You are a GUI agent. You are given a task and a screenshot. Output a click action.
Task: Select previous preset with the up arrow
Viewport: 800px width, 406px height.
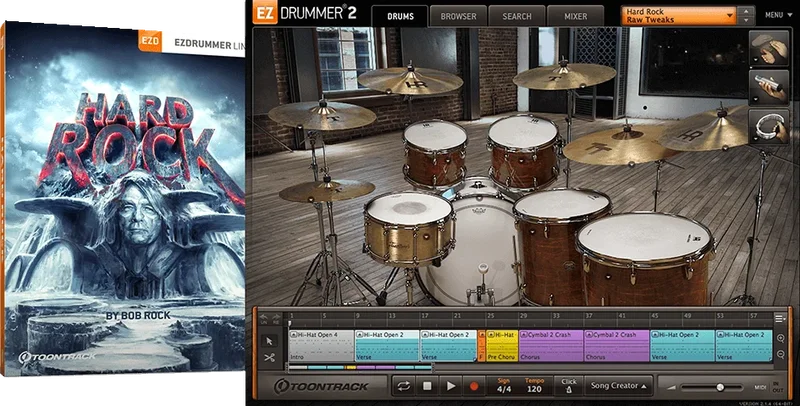[x=746, y=11]
